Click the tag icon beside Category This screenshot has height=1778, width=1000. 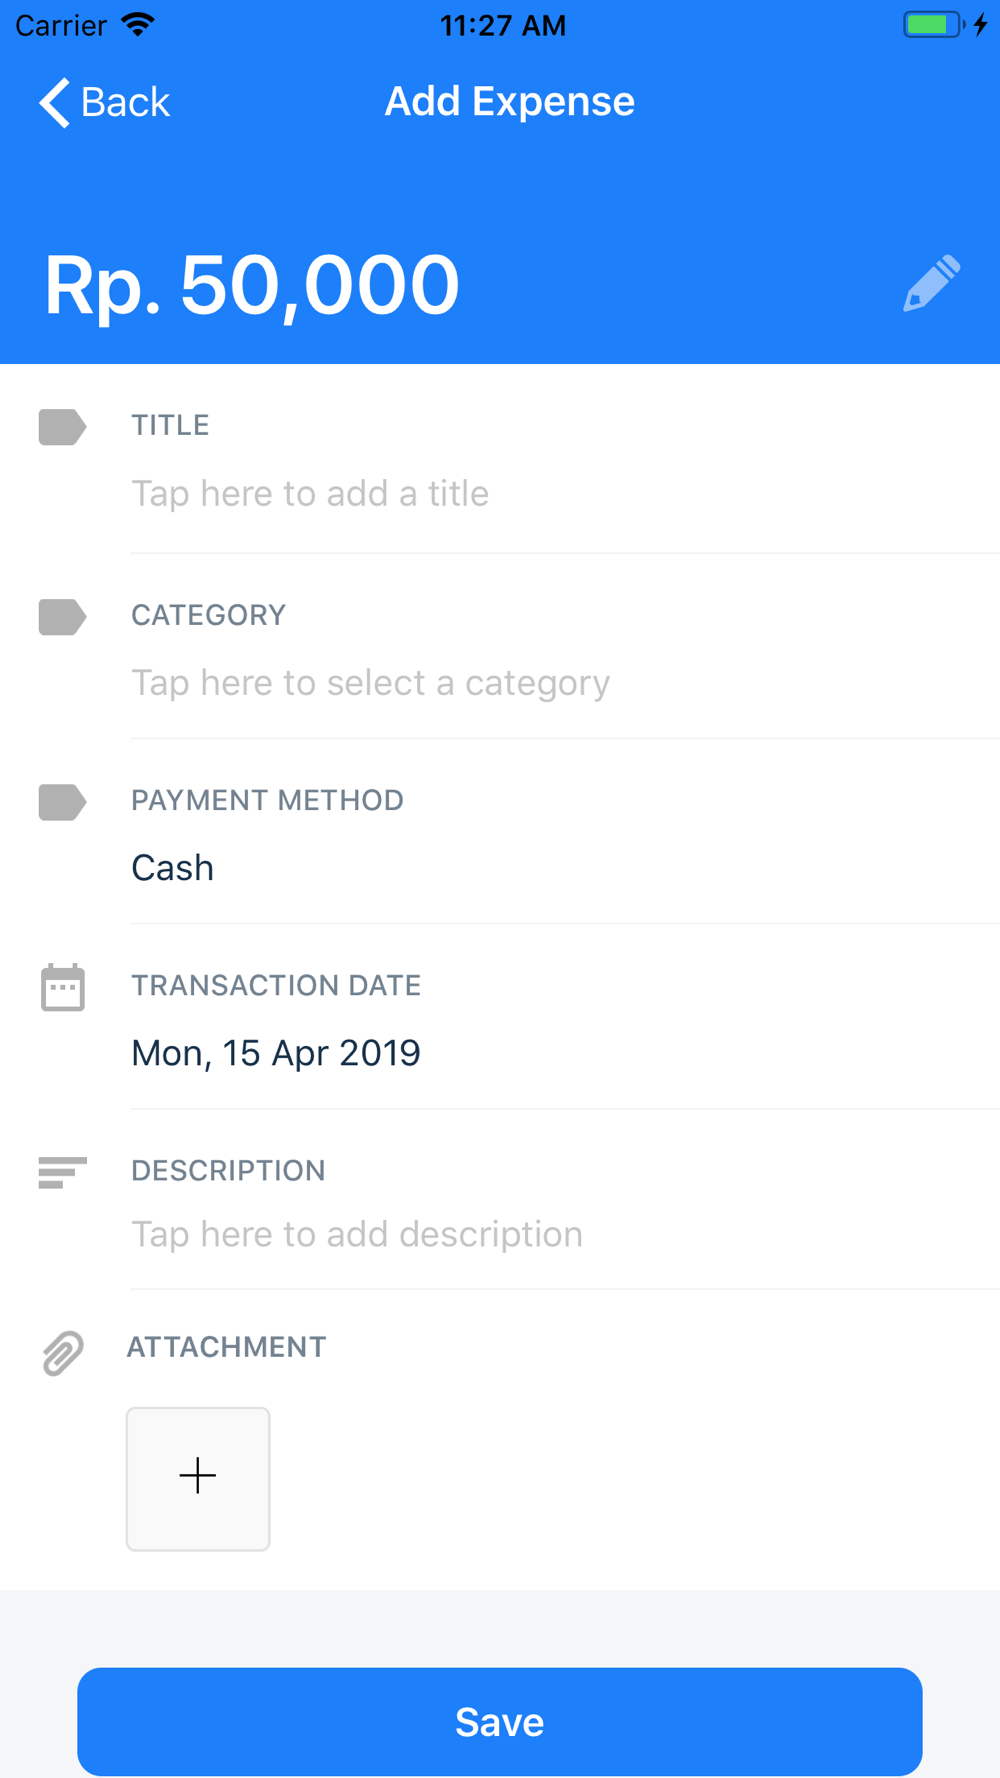click(x=62, y=617)
